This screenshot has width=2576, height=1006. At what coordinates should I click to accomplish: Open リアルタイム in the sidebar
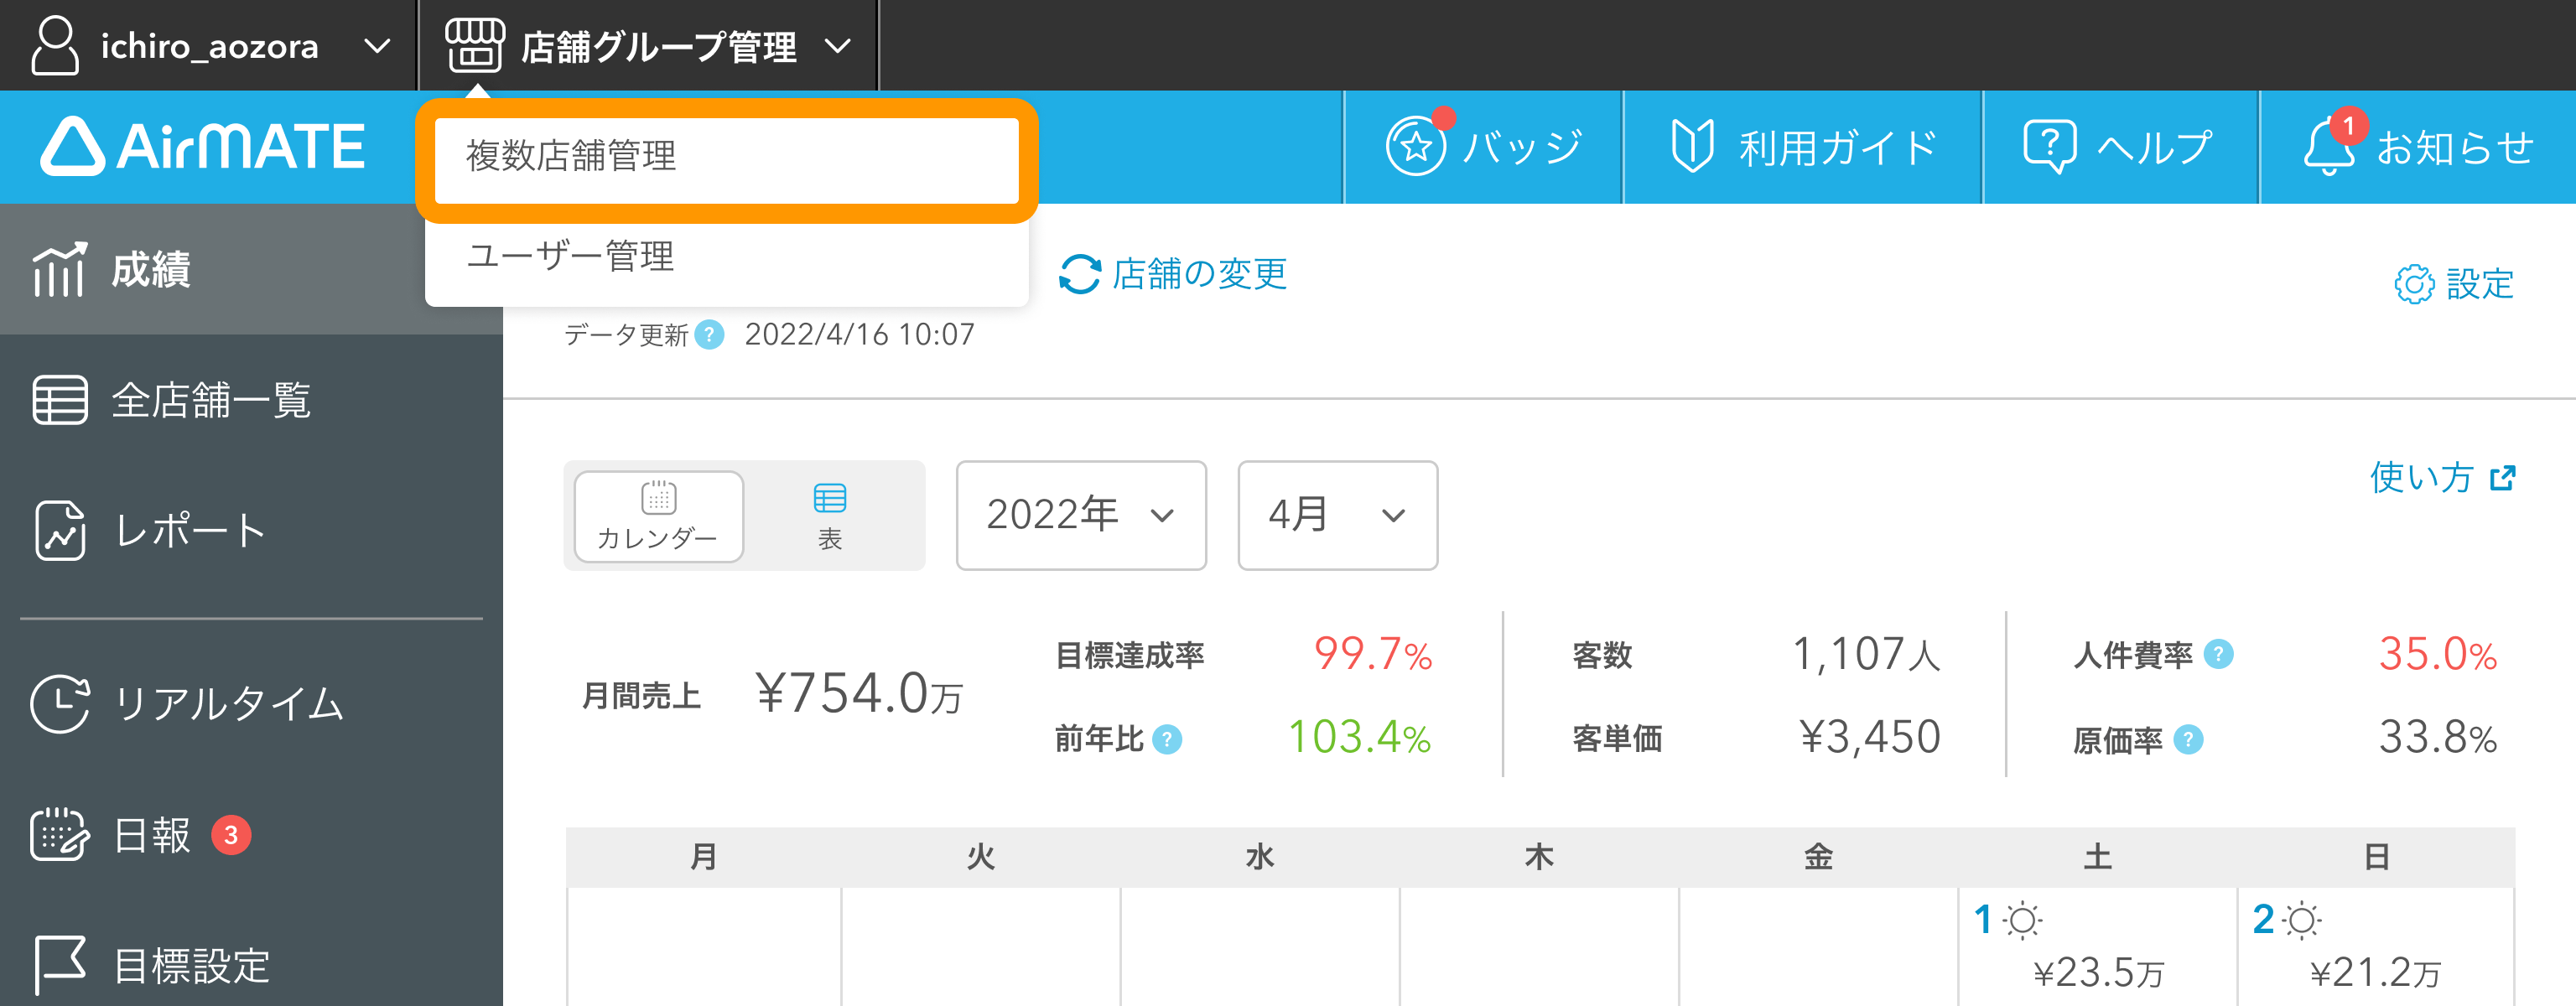pyautogui.click(x=251, y=704)
